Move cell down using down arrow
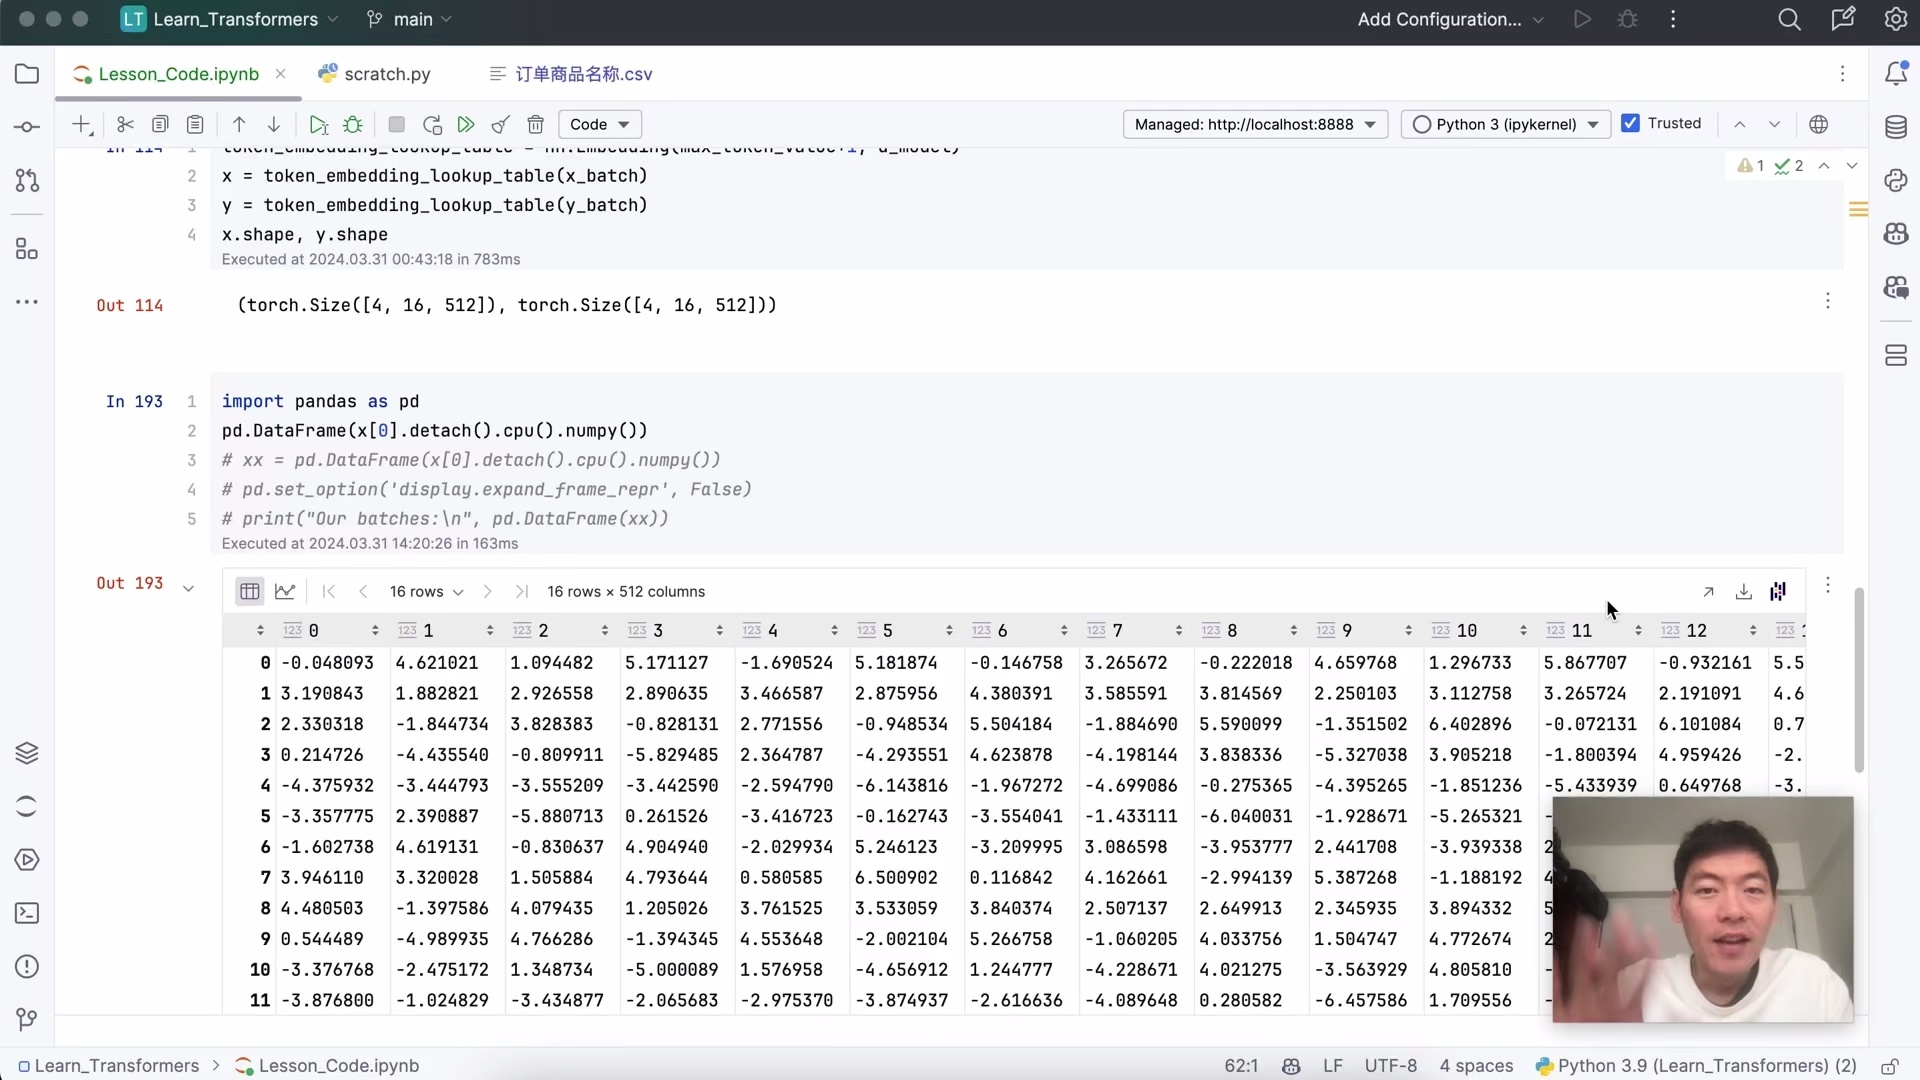The image size is (1920, 1080). tap(273, 125)
